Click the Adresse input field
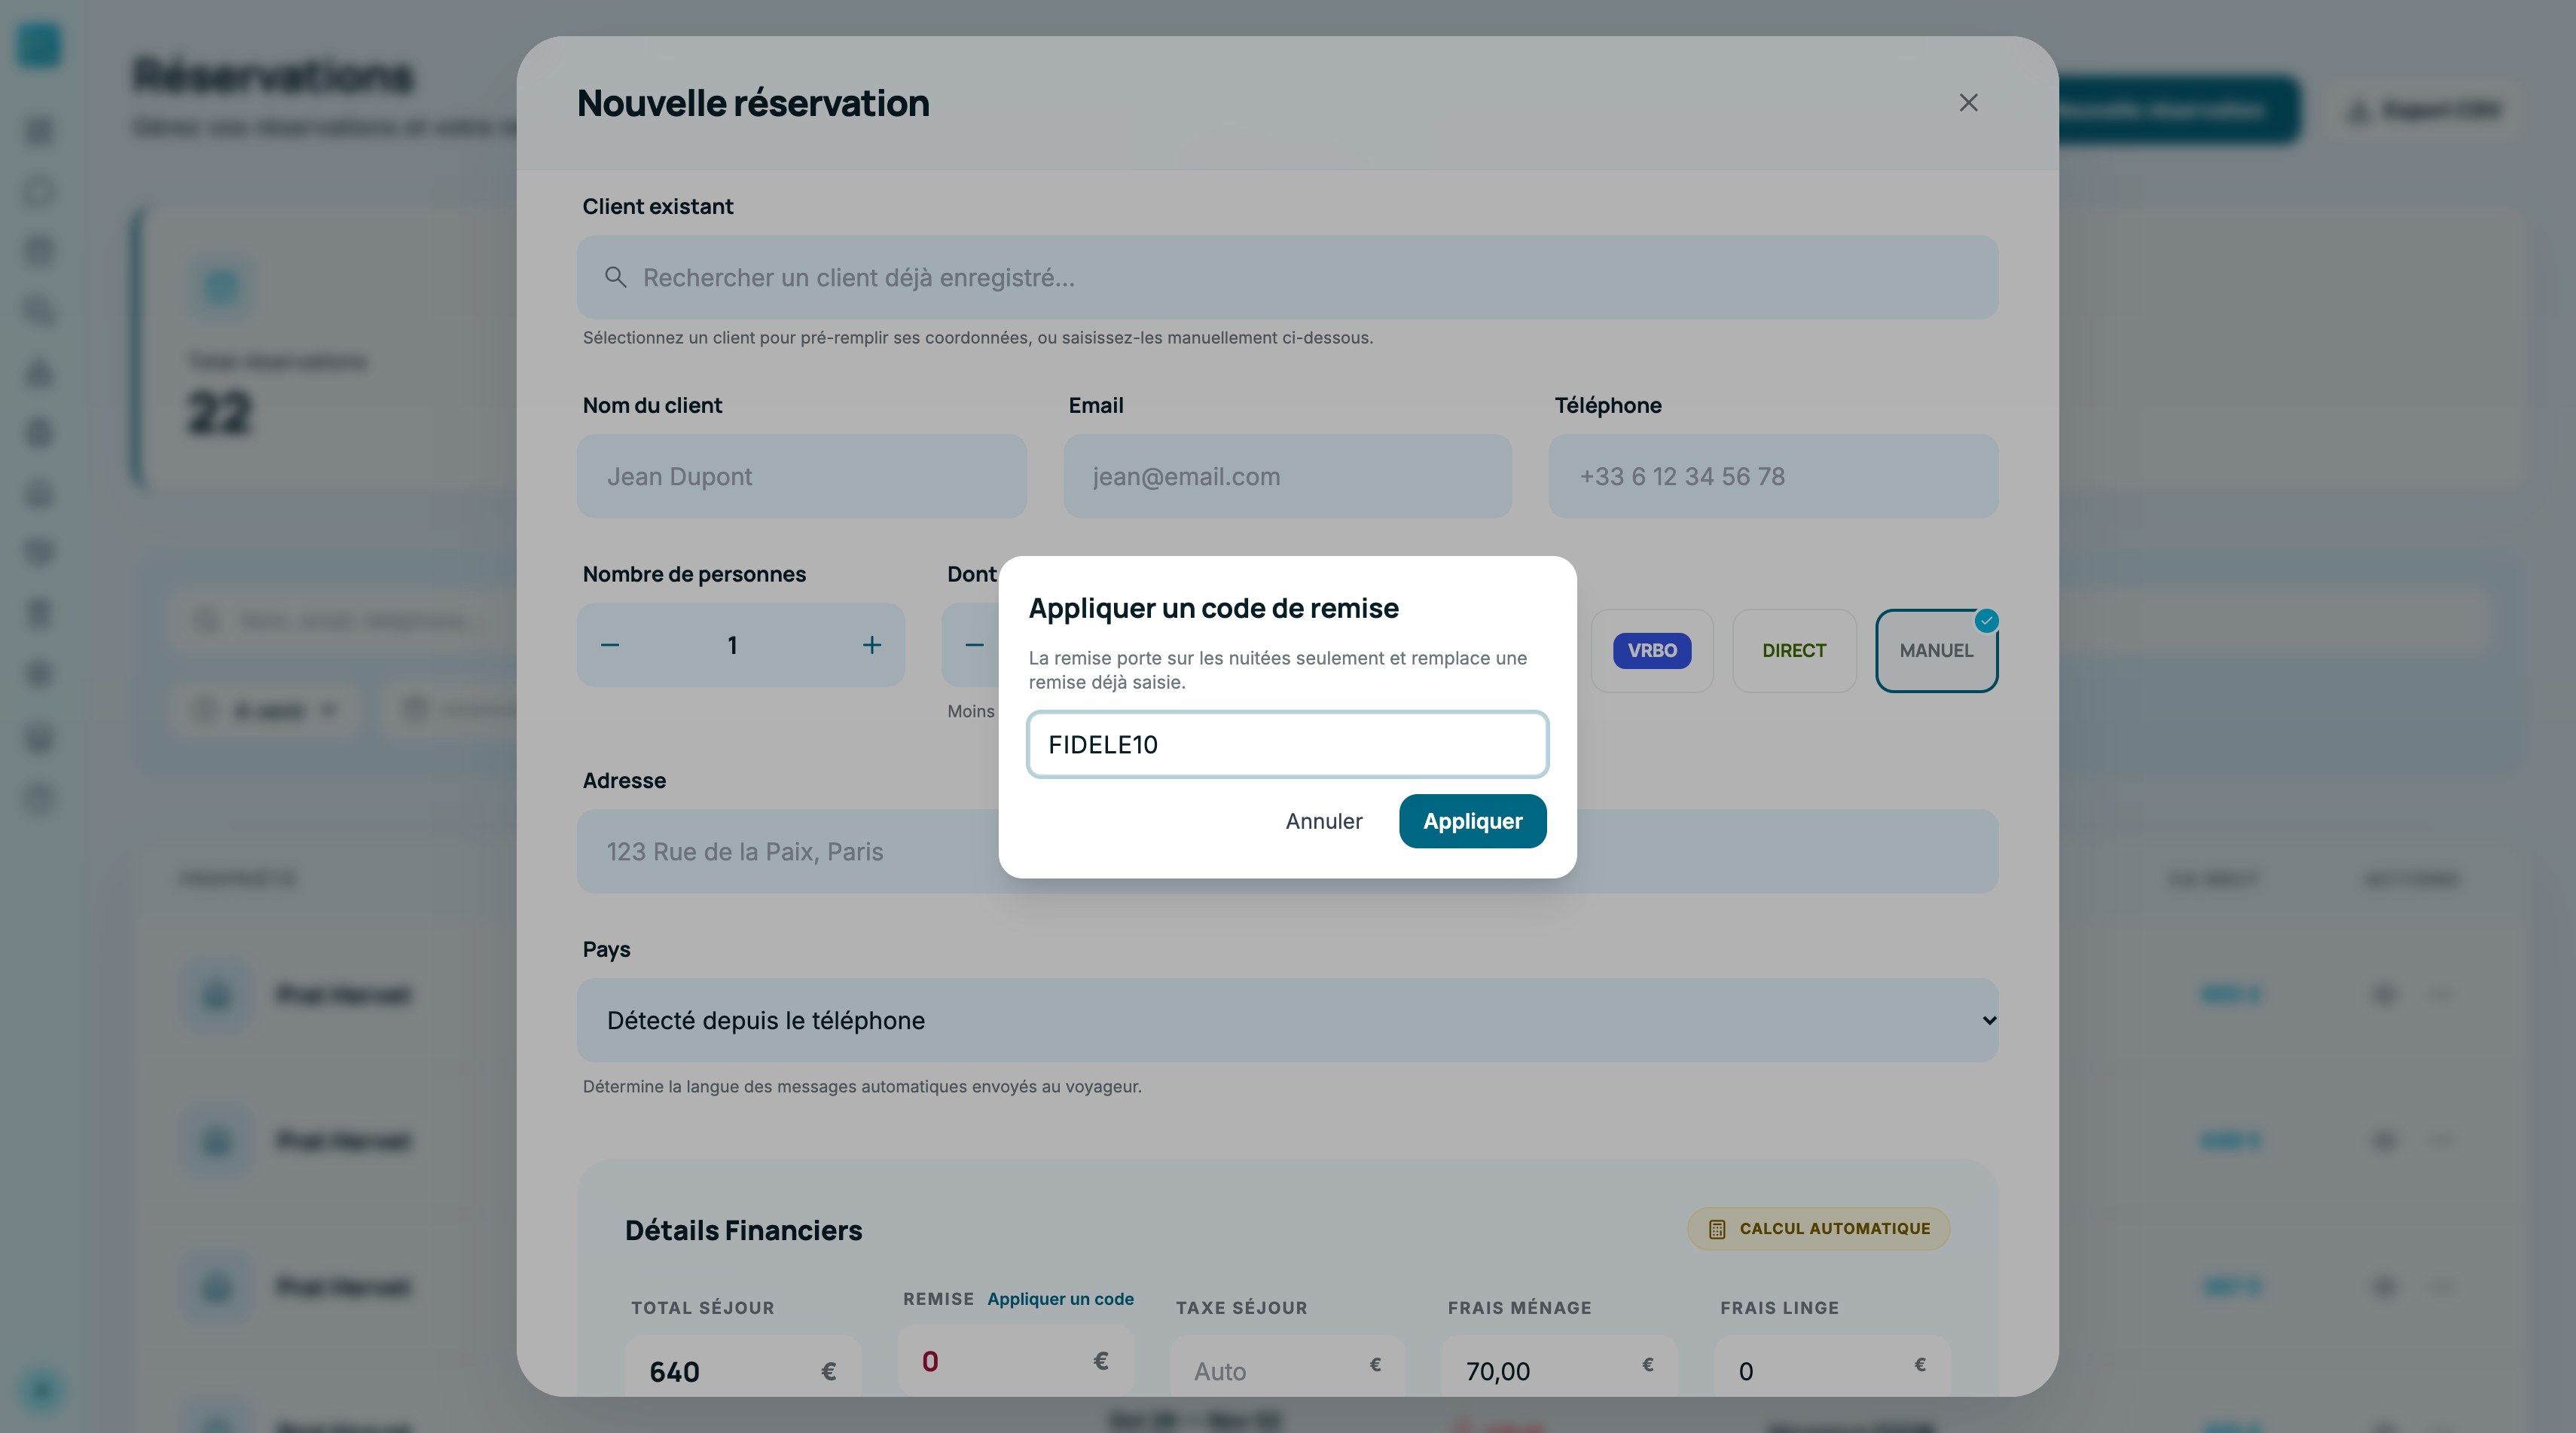 click(x=1287, y=851)
